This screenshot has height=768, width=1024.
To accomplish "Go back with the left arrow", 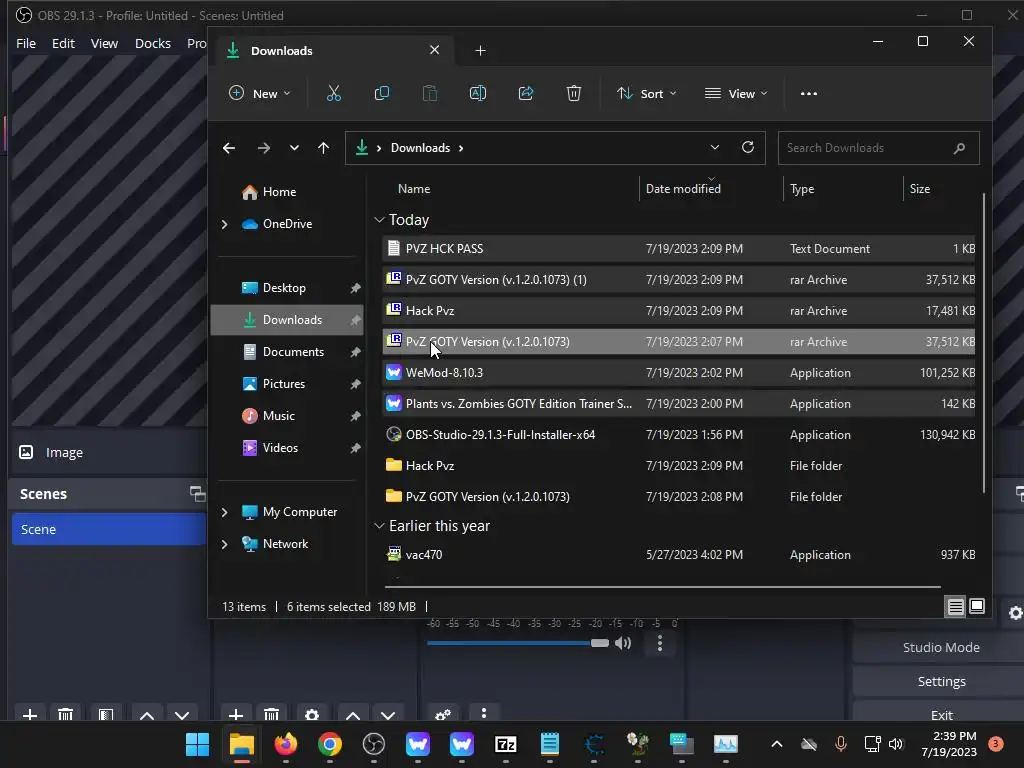I will 229,148.
